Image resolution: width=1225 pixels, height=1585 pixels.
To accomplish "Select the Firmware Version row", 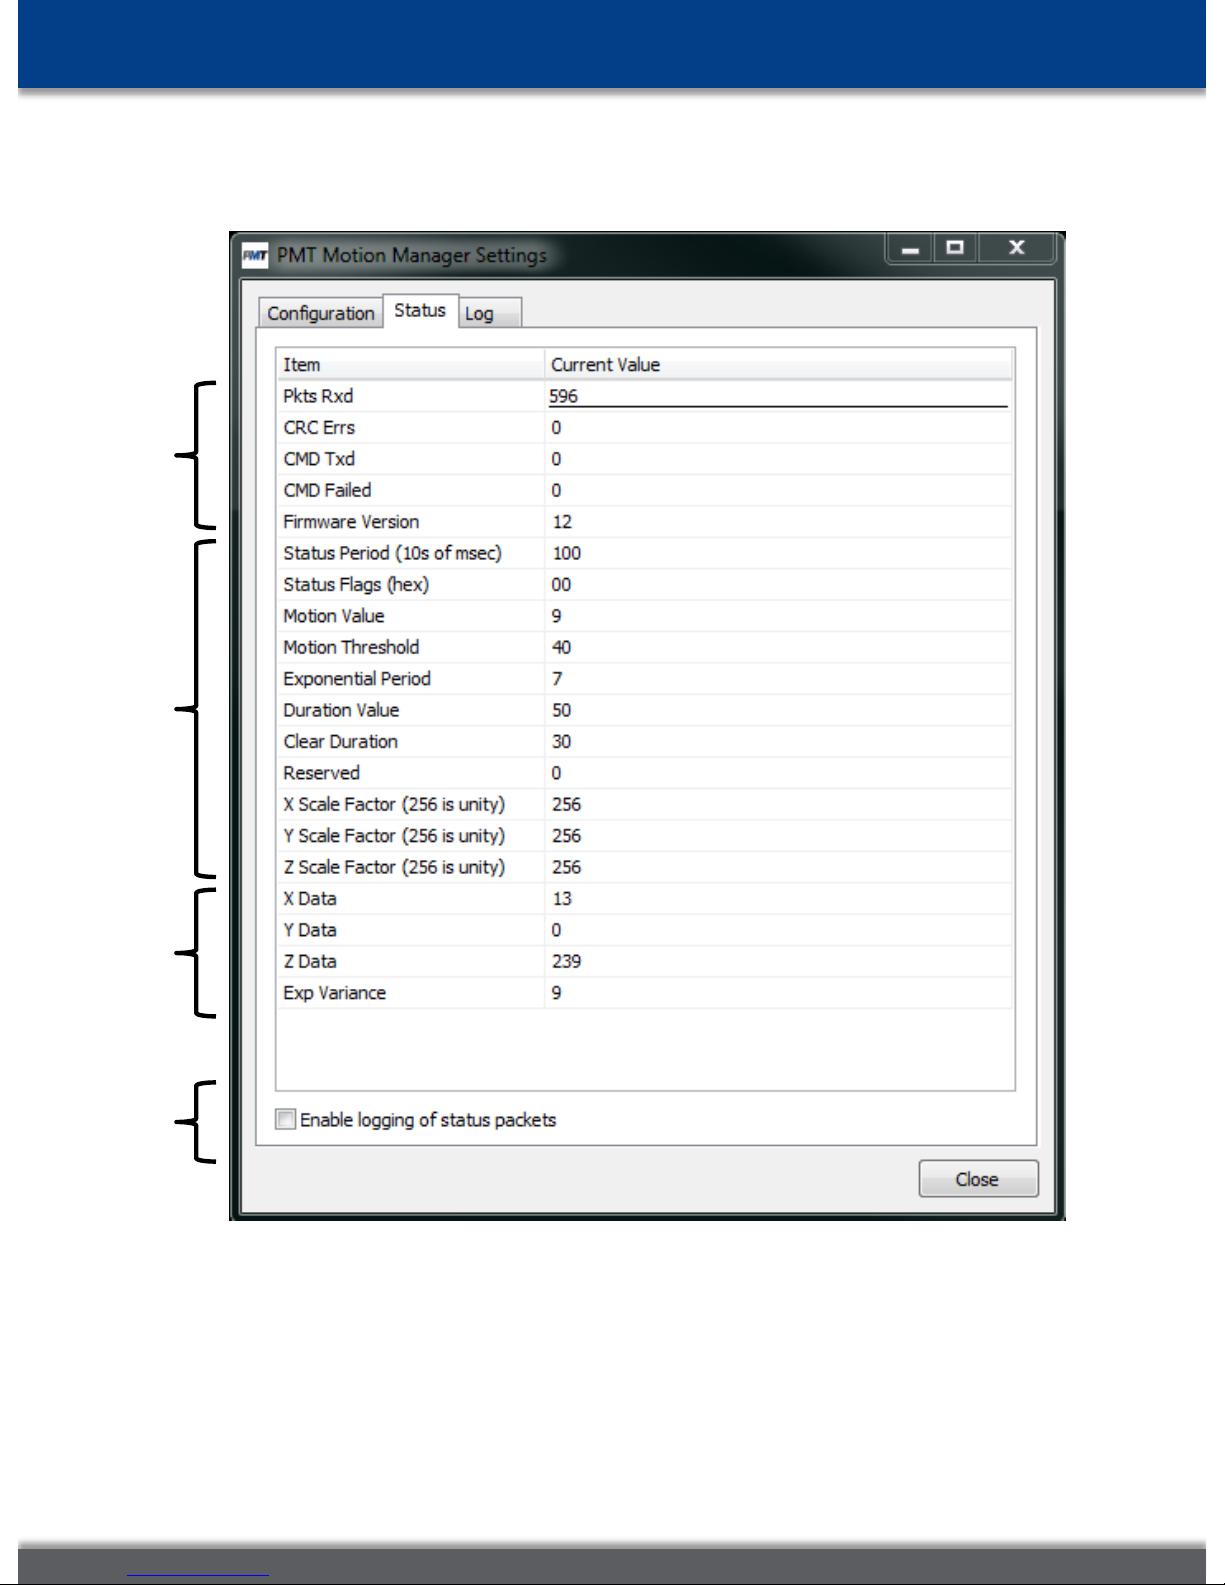I will click(x=645, y=522).
